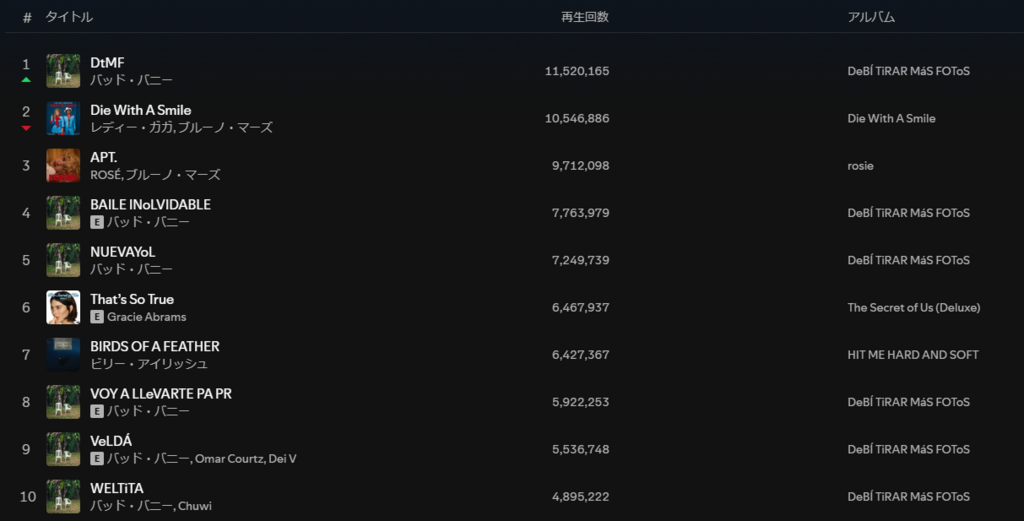
Task: Click the red down arrow under rank 2
Action: coord(26,128)
